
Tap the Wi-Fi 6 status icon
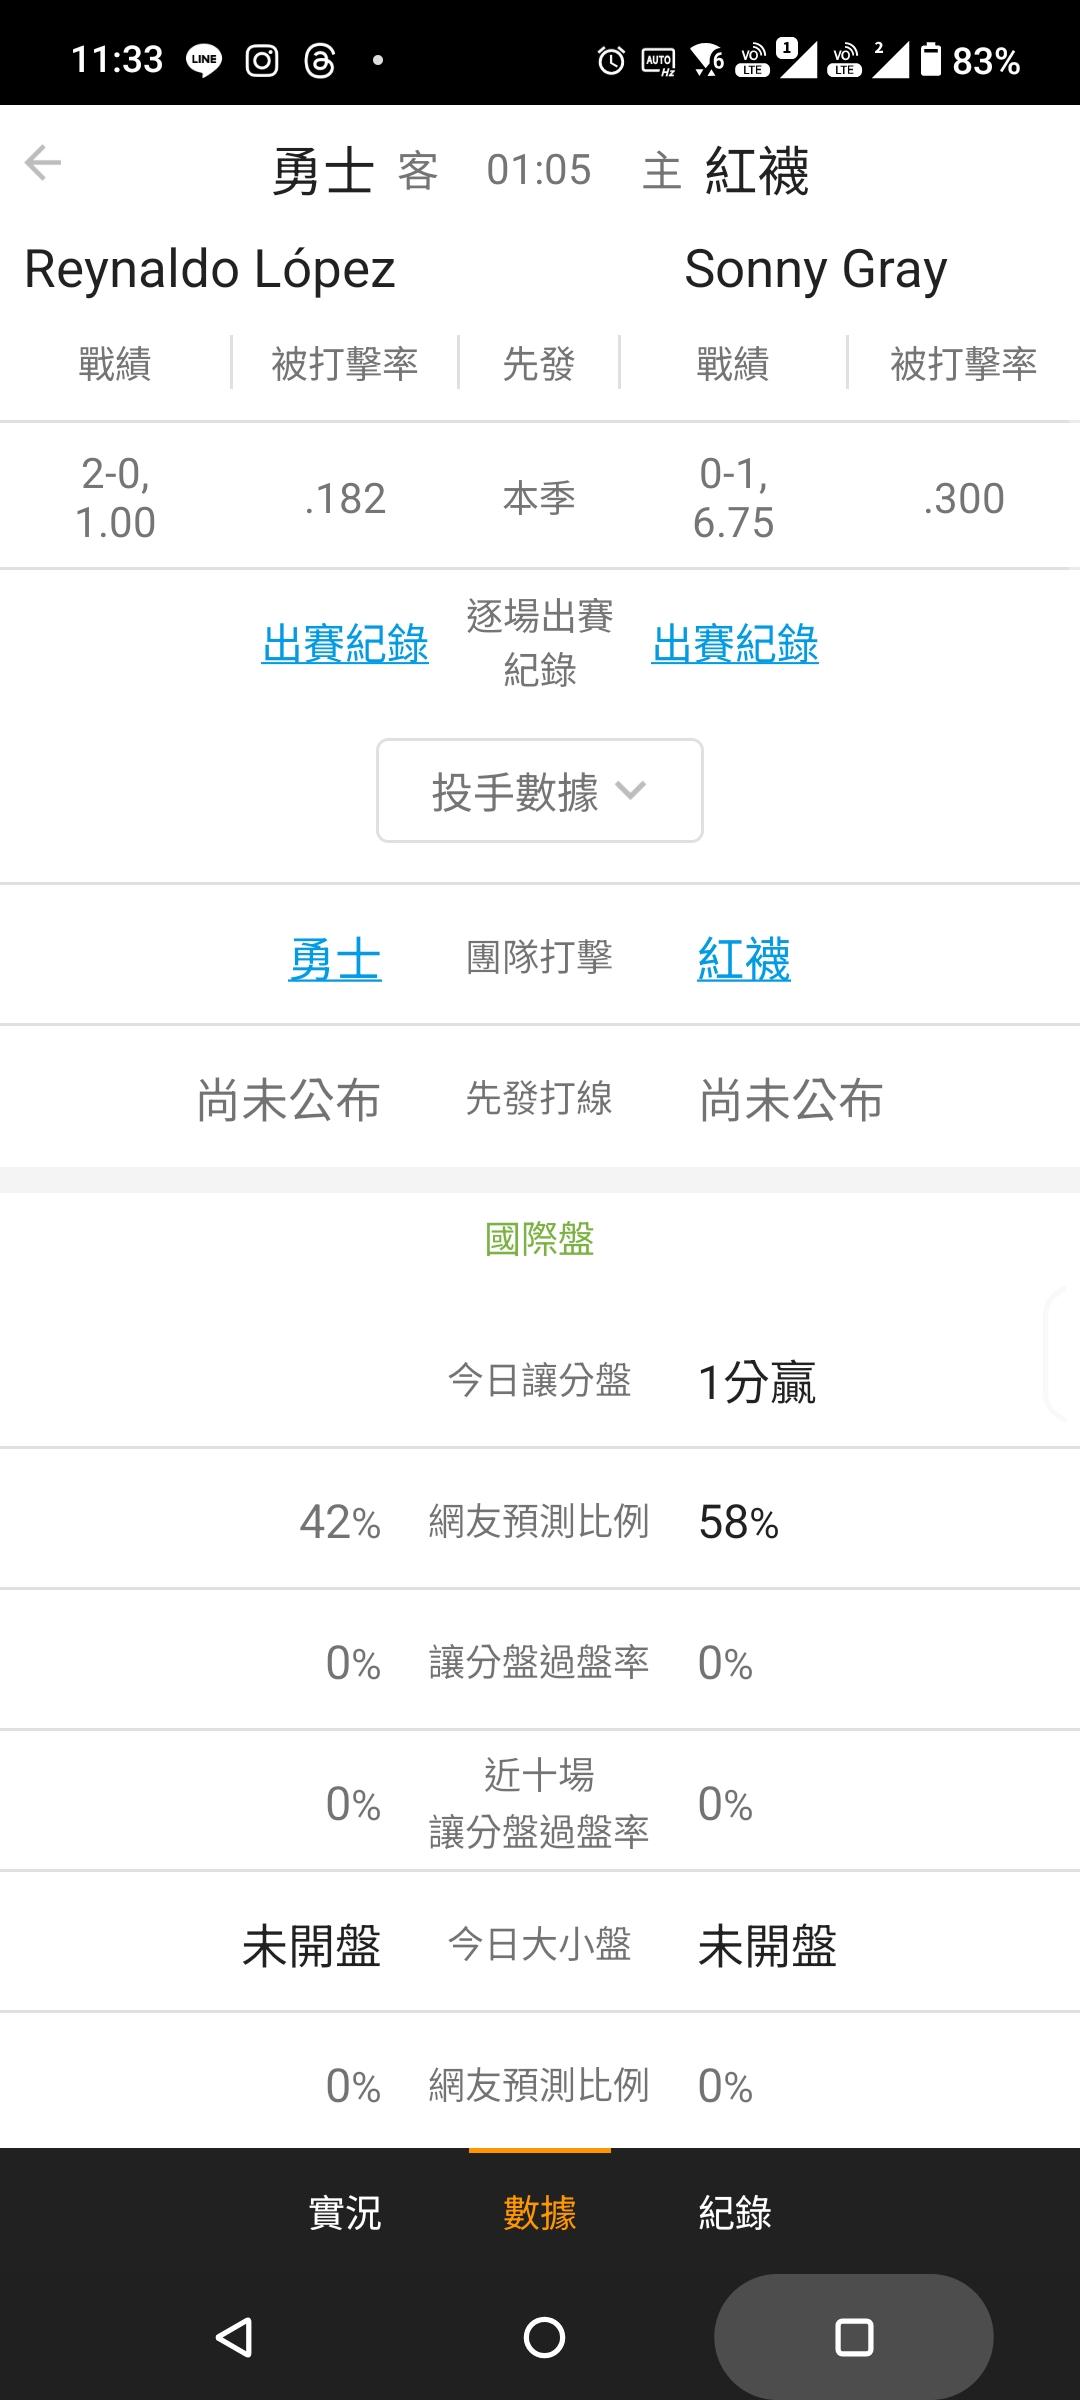tap(708, 61)
